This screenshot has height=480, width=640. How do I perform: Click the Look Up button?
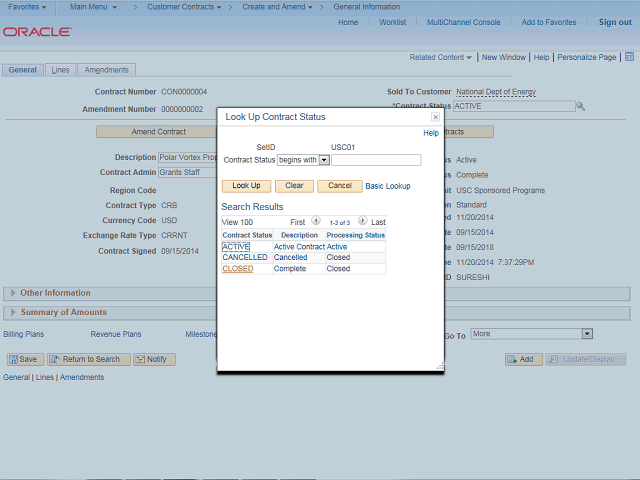coord(246,186)
